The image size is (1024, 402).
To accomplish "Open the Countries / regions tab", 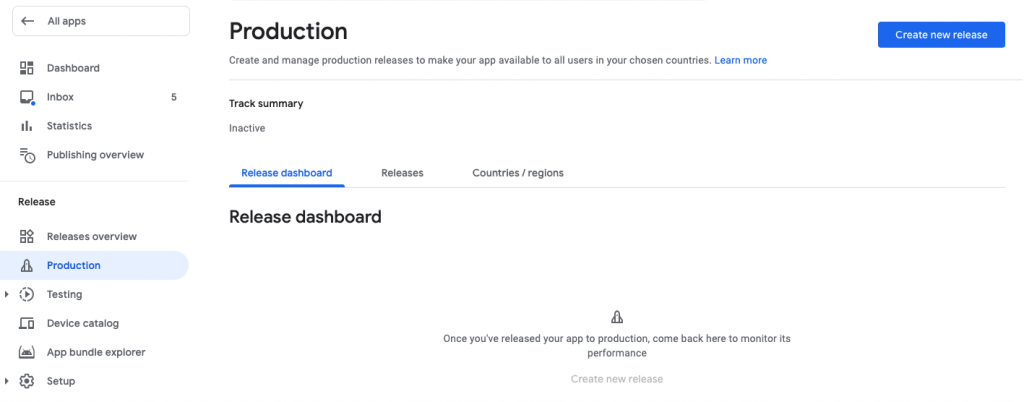I will coord(518,173).
